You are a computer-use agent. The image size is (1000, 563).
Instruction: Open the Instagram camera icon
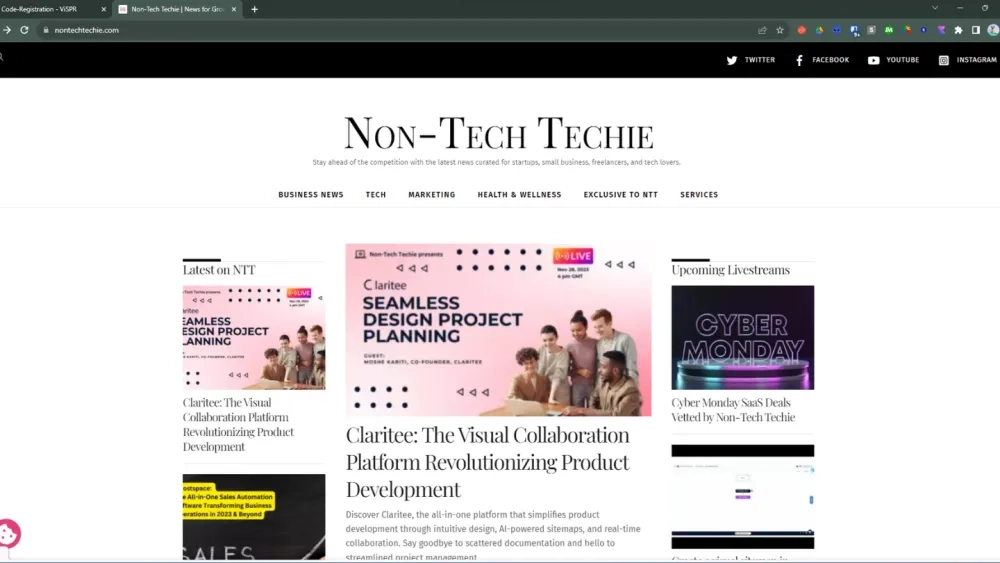click(943, 60)
